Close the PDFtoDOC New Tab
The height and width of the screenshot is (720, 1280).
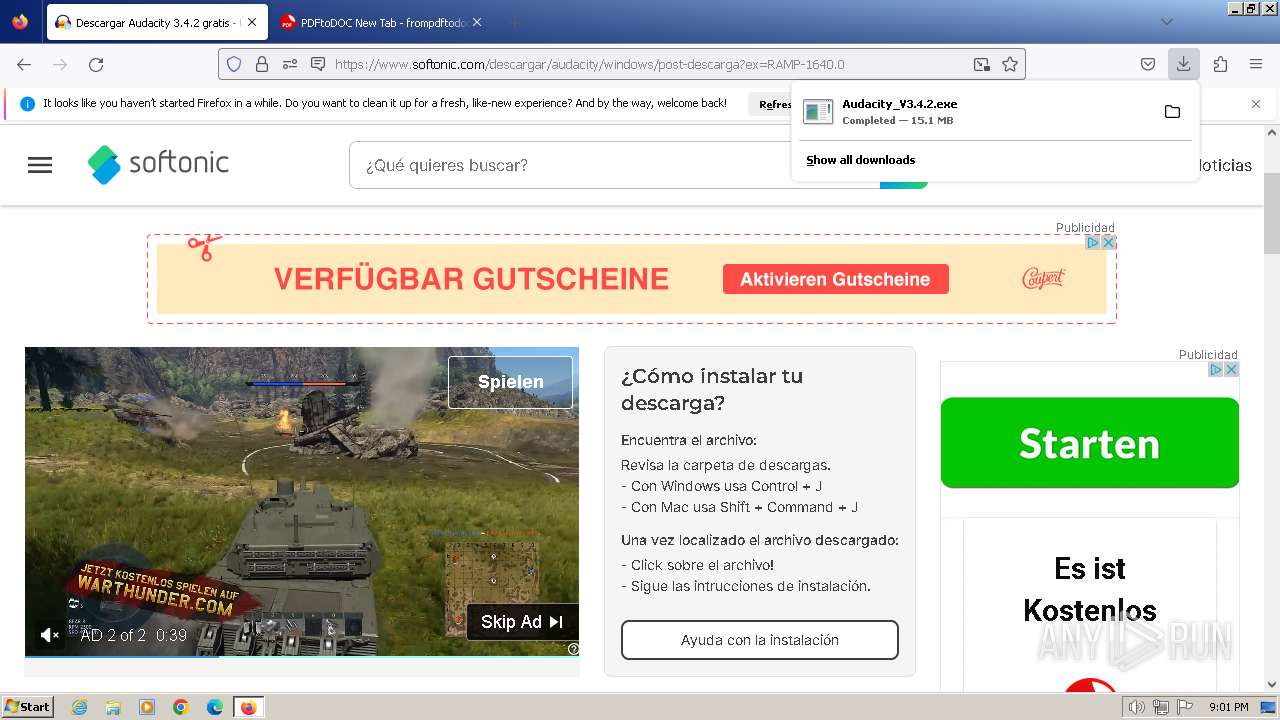[477, 22]
